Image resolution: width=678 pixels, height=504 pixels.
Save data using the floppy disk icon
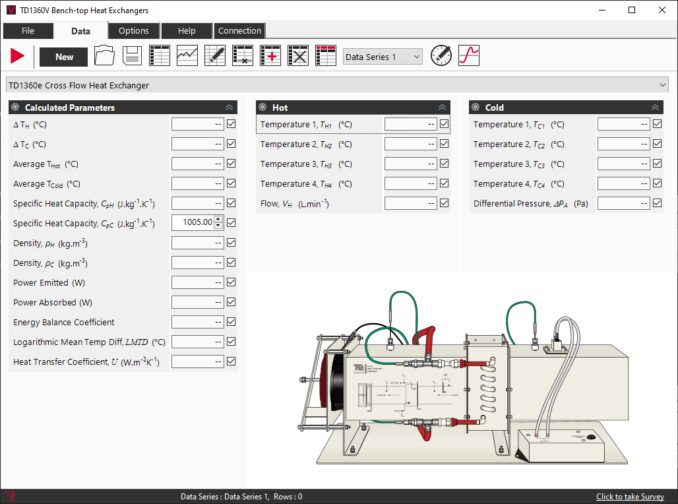click(x=132, y=56)
